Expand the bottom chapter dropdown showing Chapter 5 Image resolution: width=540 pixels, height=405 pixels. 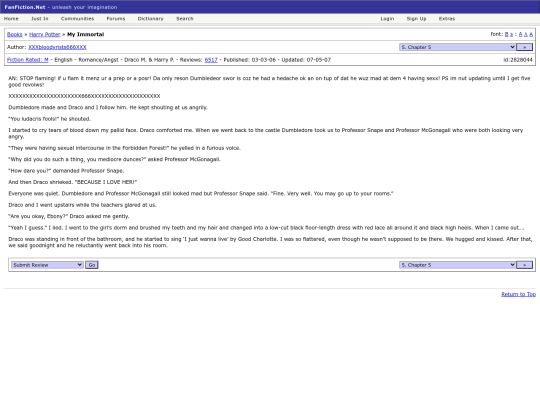pos(457,265)
